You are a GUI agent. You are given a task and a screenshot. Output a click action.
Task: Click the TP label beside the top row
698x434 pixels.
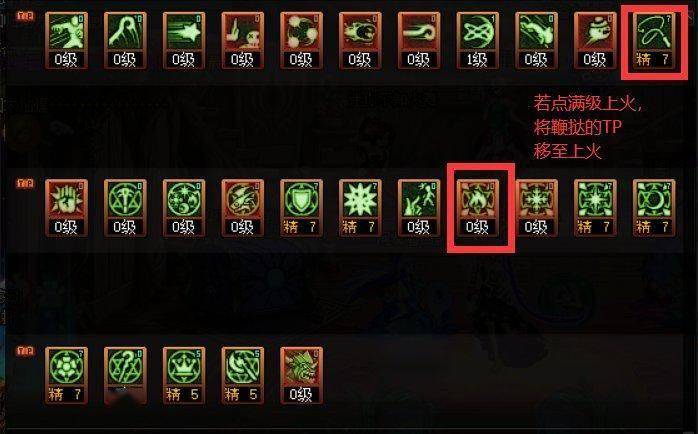(25, 16)
